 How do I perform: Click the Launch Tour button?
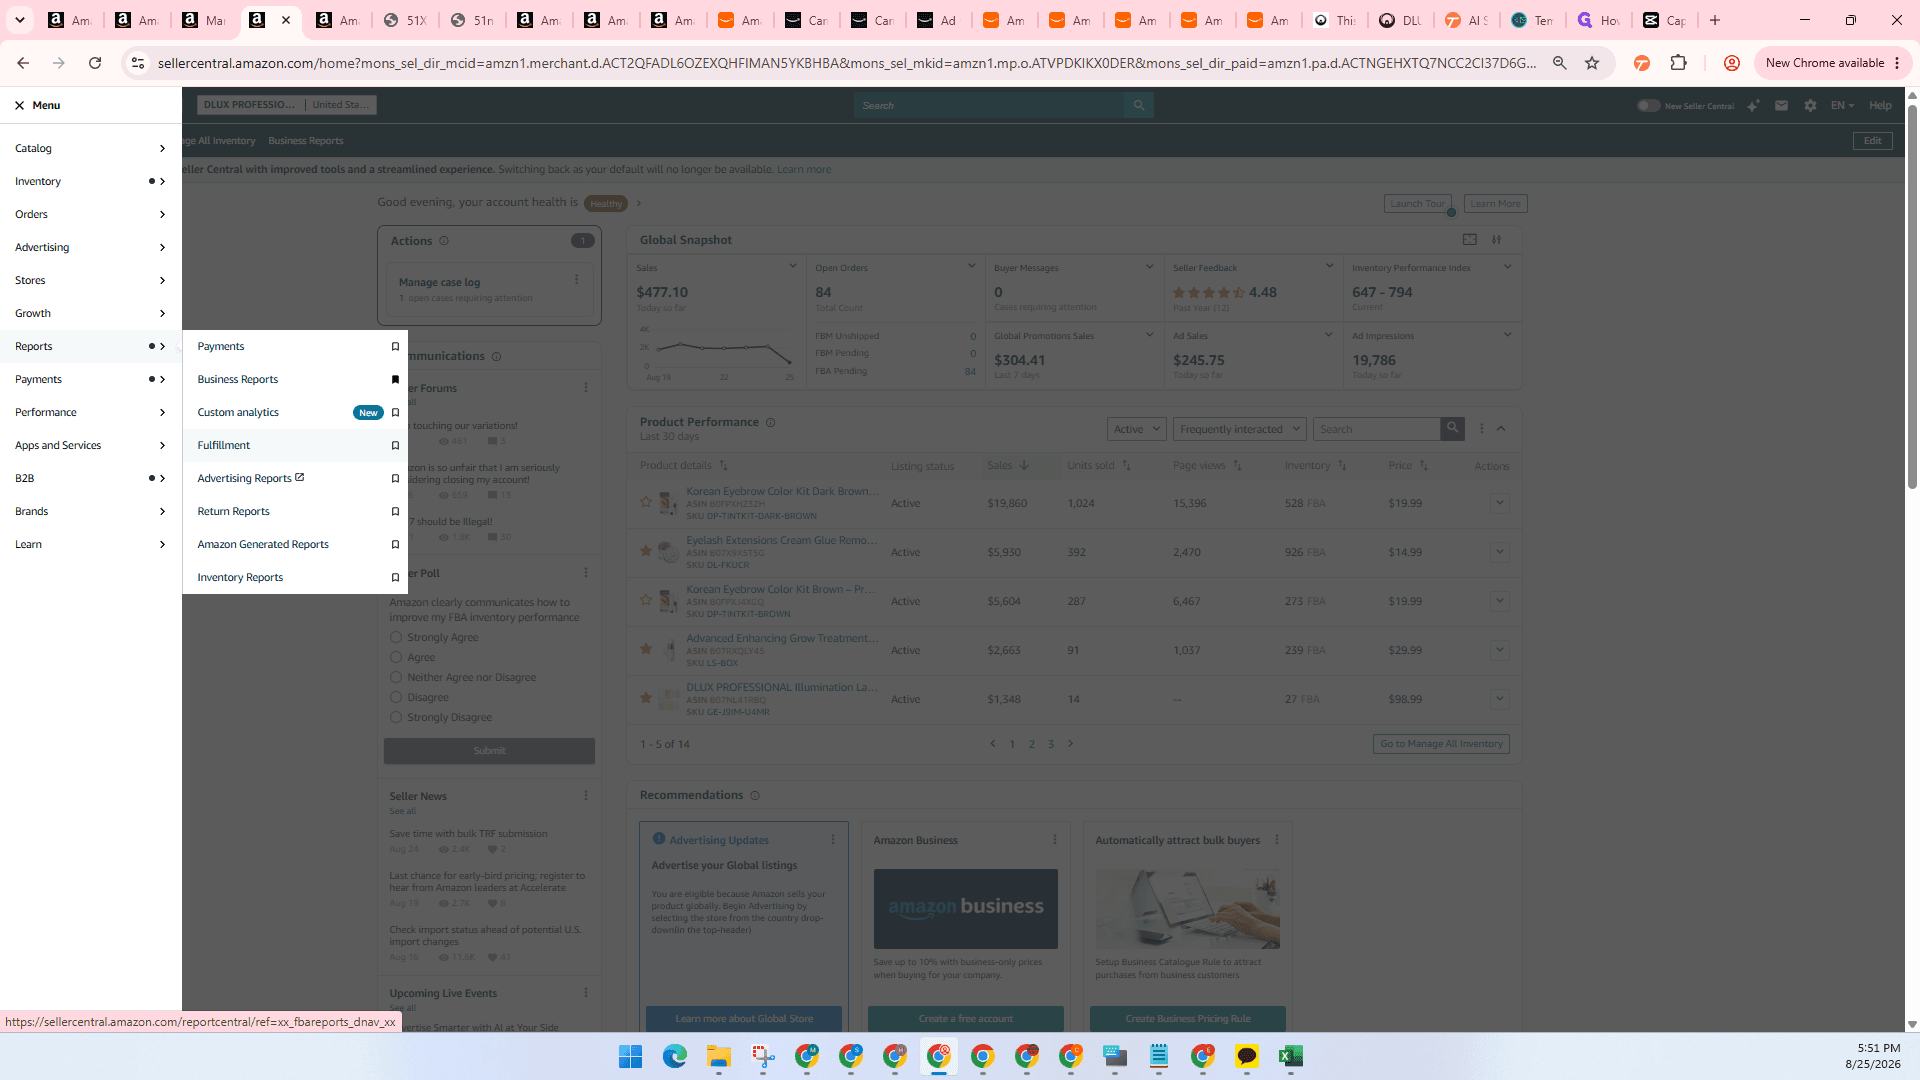[1417, 204]
